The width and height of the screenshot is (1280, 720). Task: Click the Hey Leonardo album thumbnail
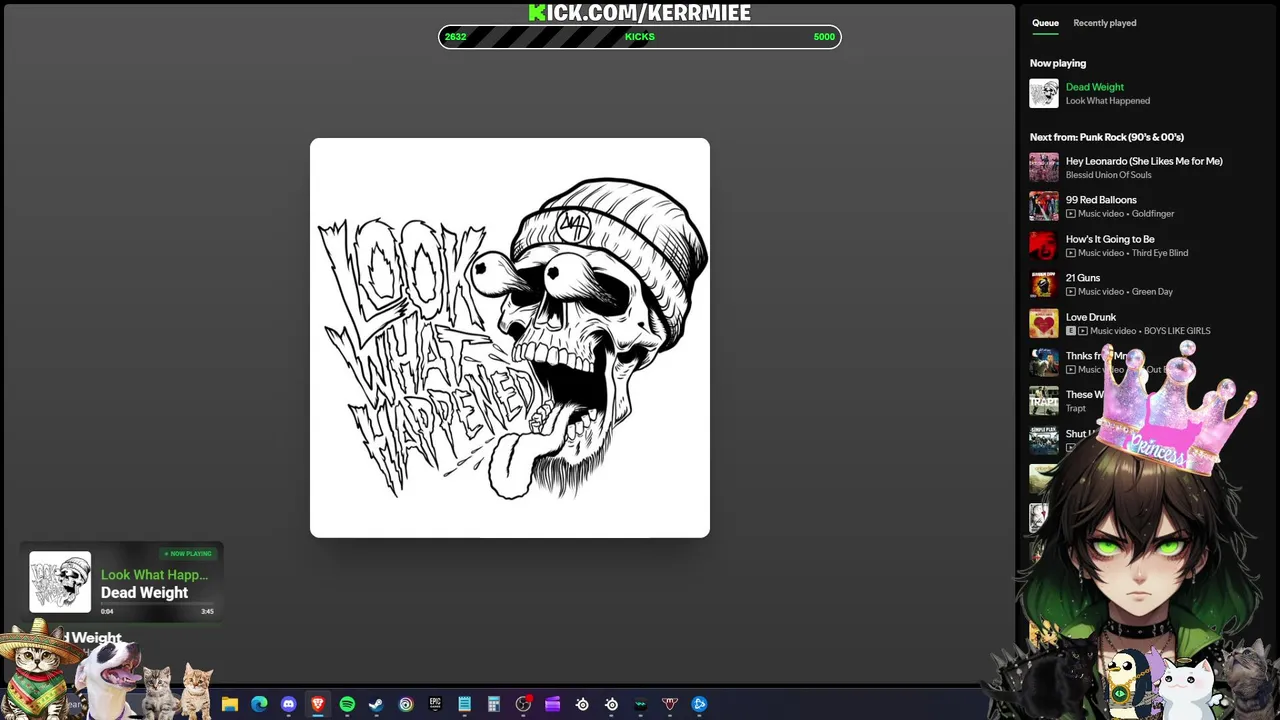(x=1044, y=167)
